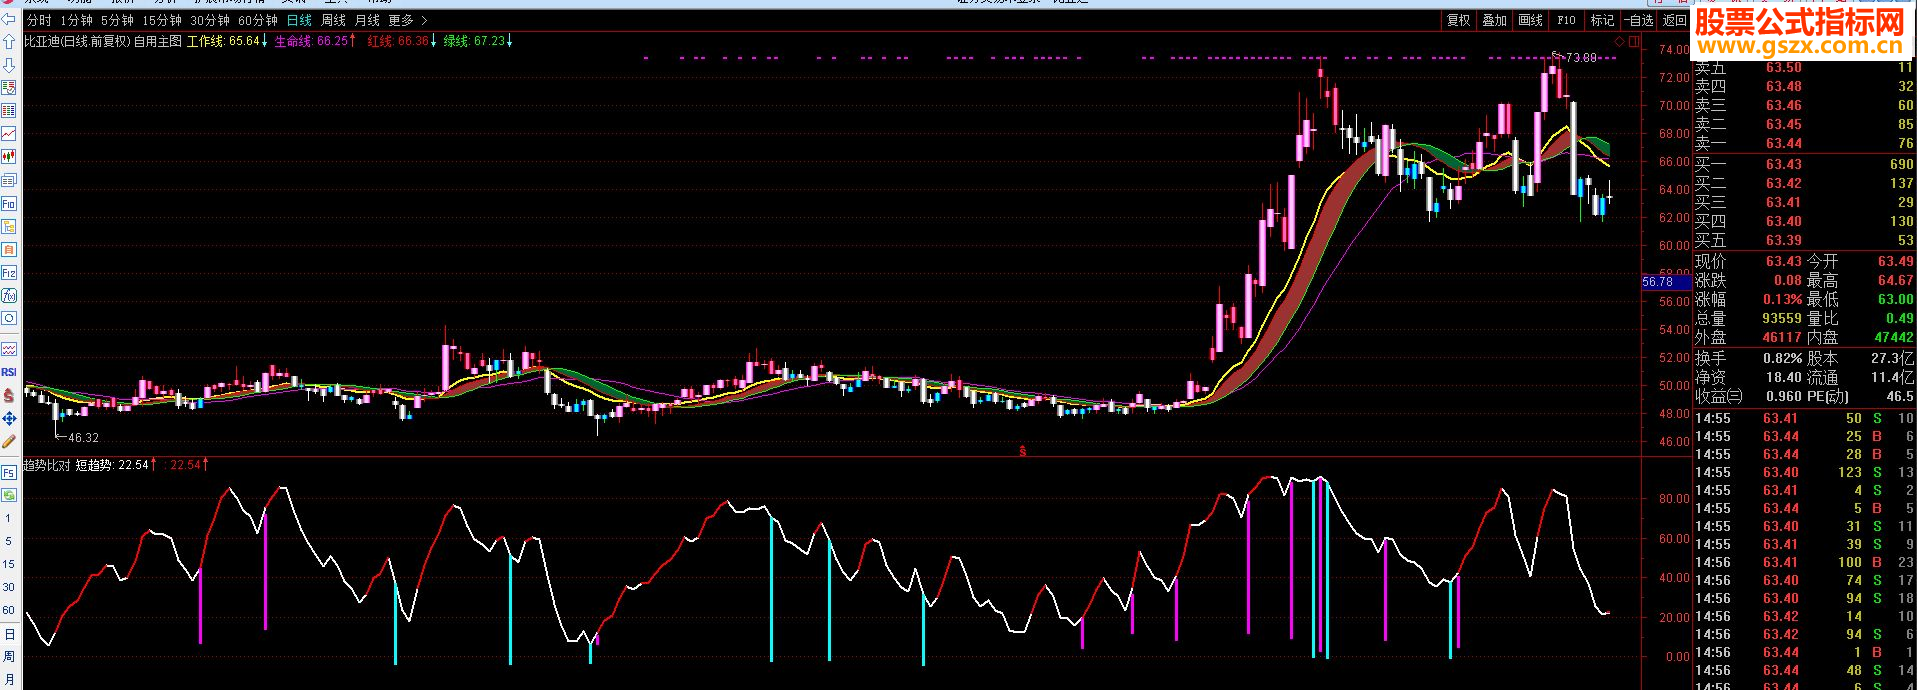Image resolution: width=1917 pixels, height=690 pixels.
Task: Toggle the split-panel square icon above price axis
Action: tap(1634, 42)
